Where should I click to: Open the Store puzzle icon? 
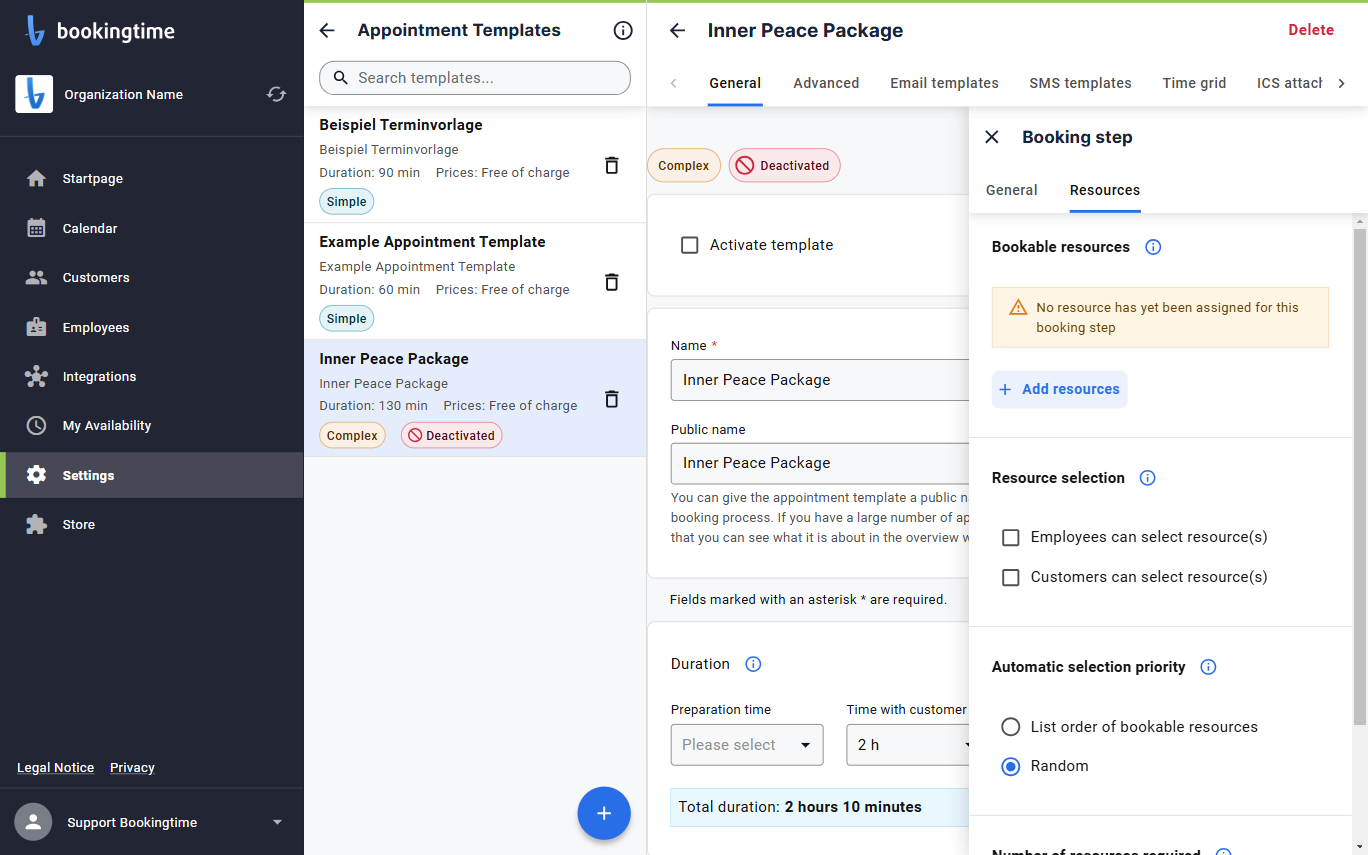[x=36, y=525]
